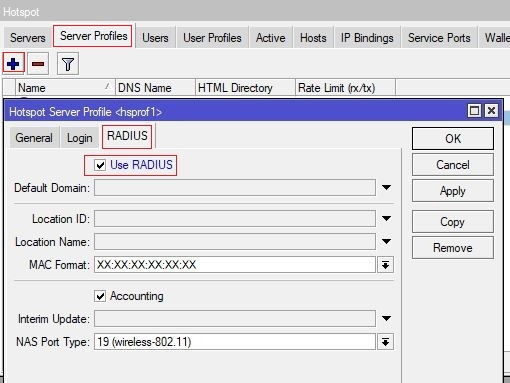Expand the Location ID field arrow
This screenshot has width=510, height=383.
[x=386, y=219]
